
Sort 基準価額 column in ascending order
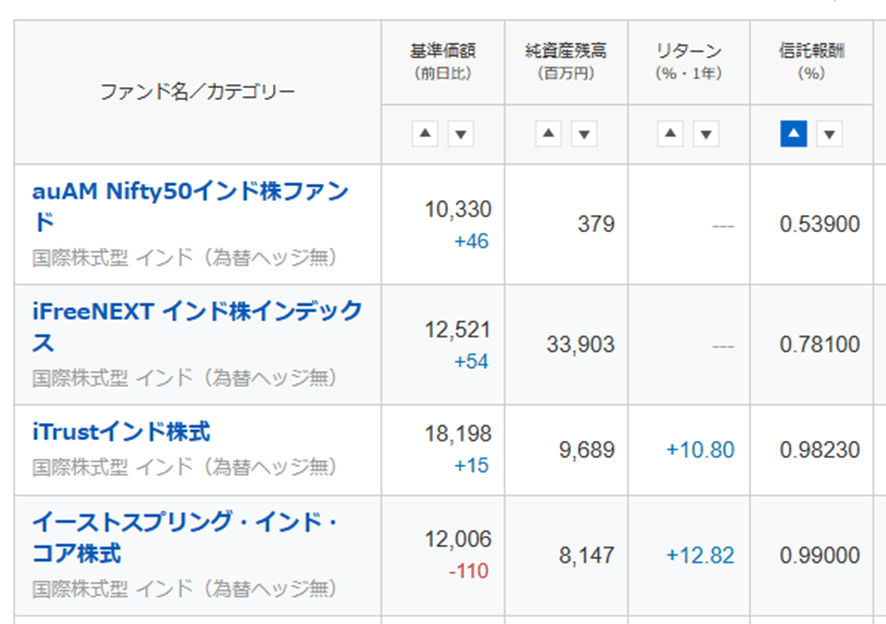point(426,133)
